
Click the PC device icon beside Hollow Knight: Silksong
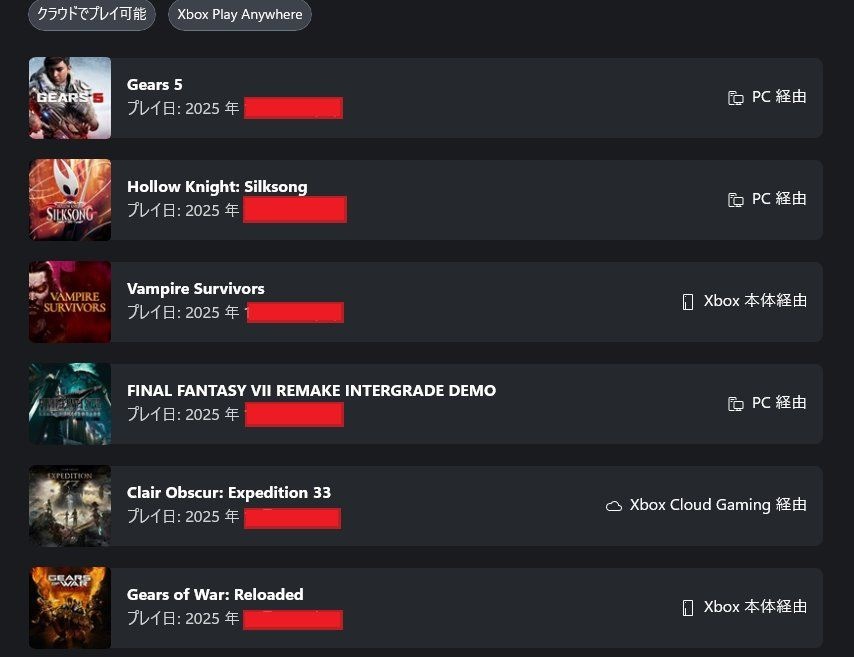[x=736, y=200]
